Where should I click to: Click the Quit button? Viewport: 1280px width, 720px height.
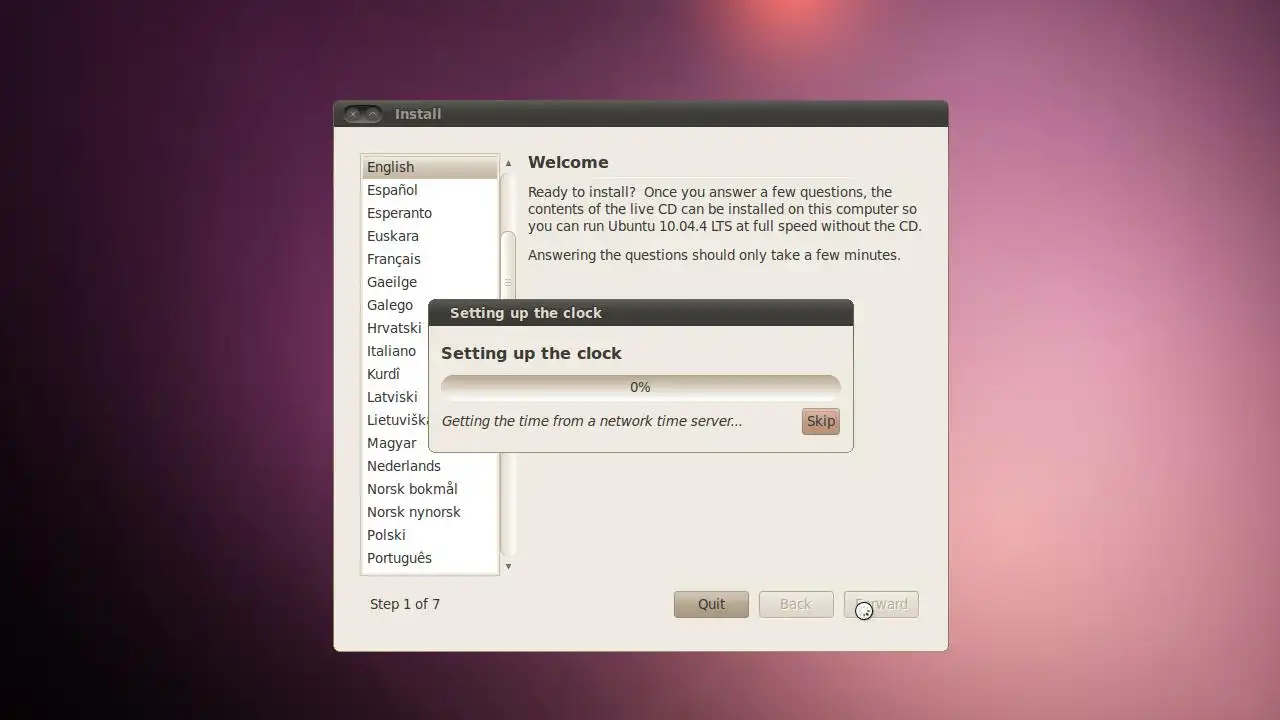711,604
